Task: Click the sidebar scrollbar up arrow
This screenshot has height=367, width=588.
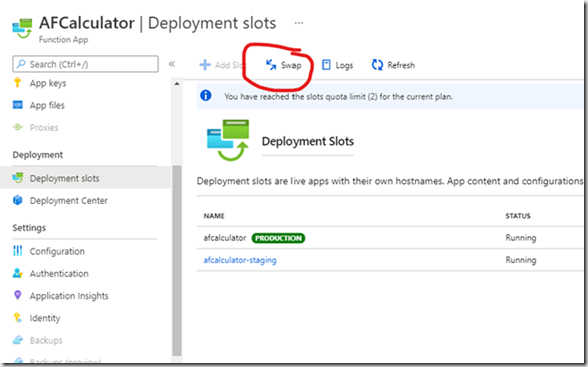Action: [177, 84]
